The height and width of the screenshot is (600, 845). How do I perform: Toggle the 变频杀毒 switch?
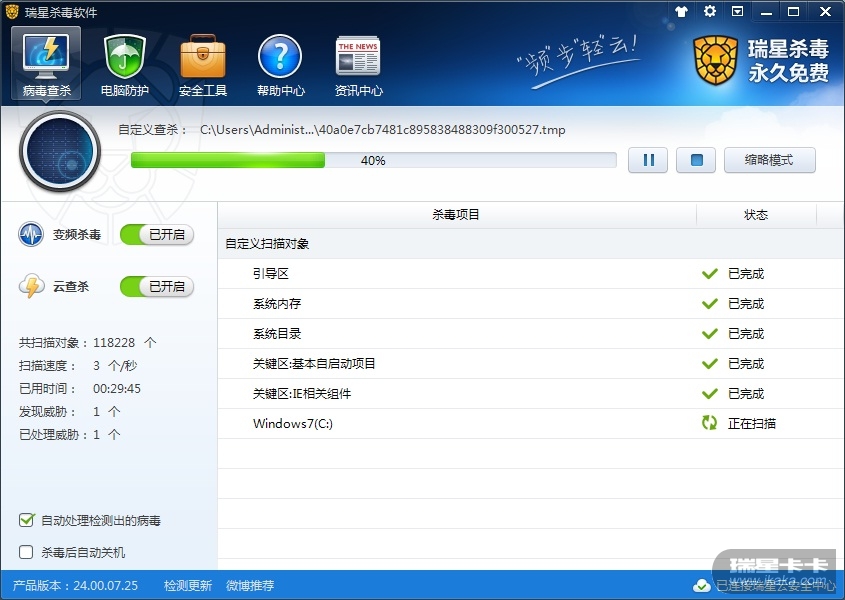point(156,235)
